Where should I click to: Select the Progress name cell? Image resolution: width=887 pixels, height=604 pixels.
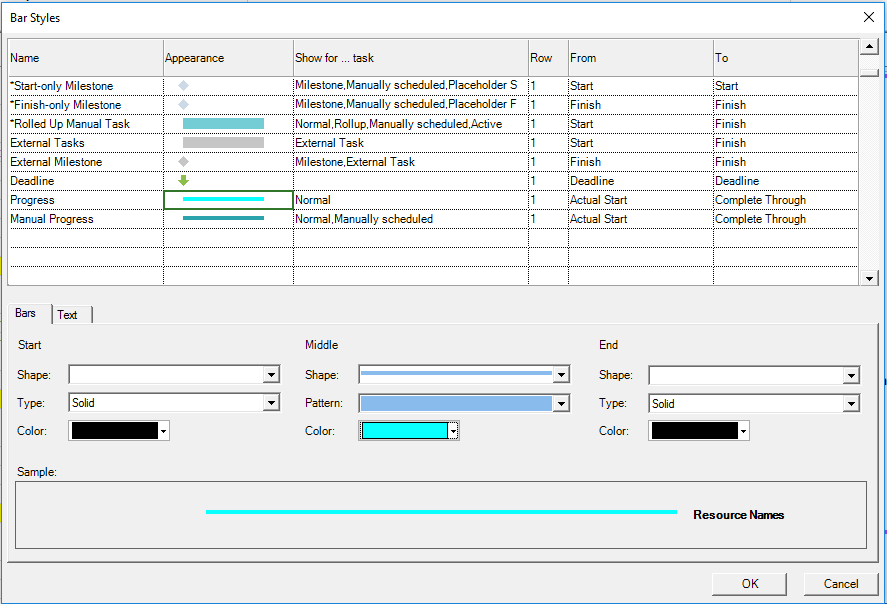coord(86,200)
